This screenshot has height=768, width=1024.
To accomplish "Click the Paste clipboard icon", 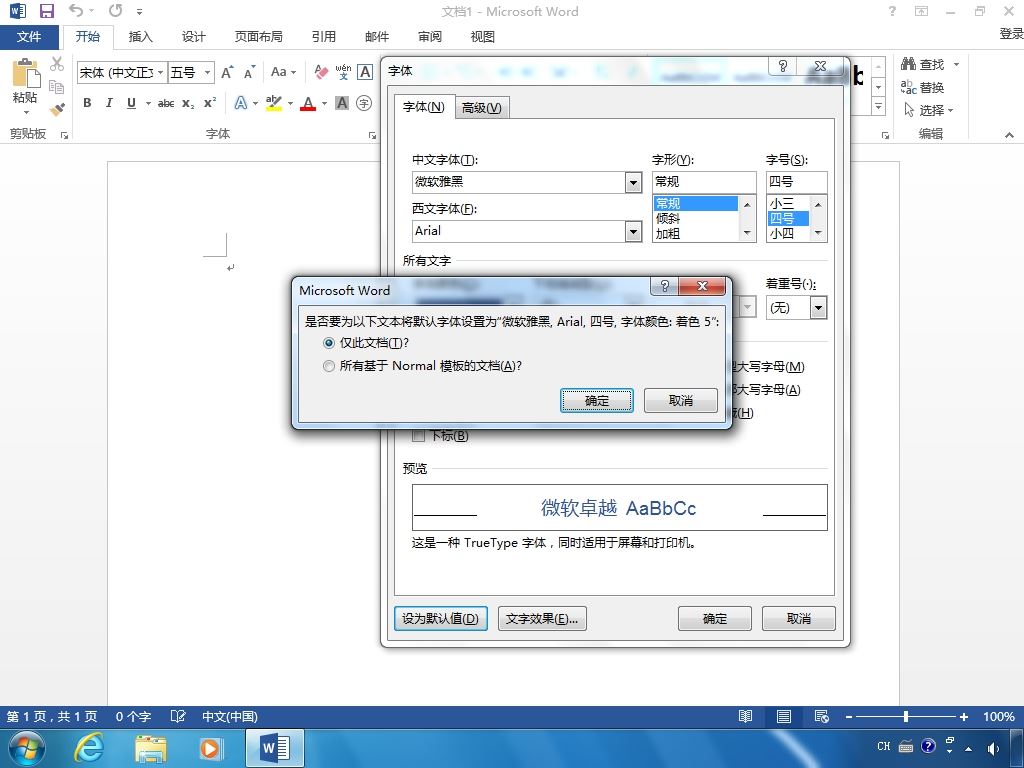I will [x=25, y=72].
